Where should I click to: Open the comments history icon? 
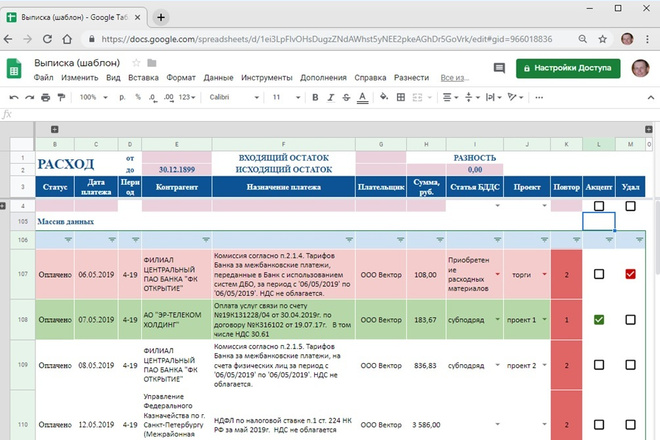tap(499, 68)
